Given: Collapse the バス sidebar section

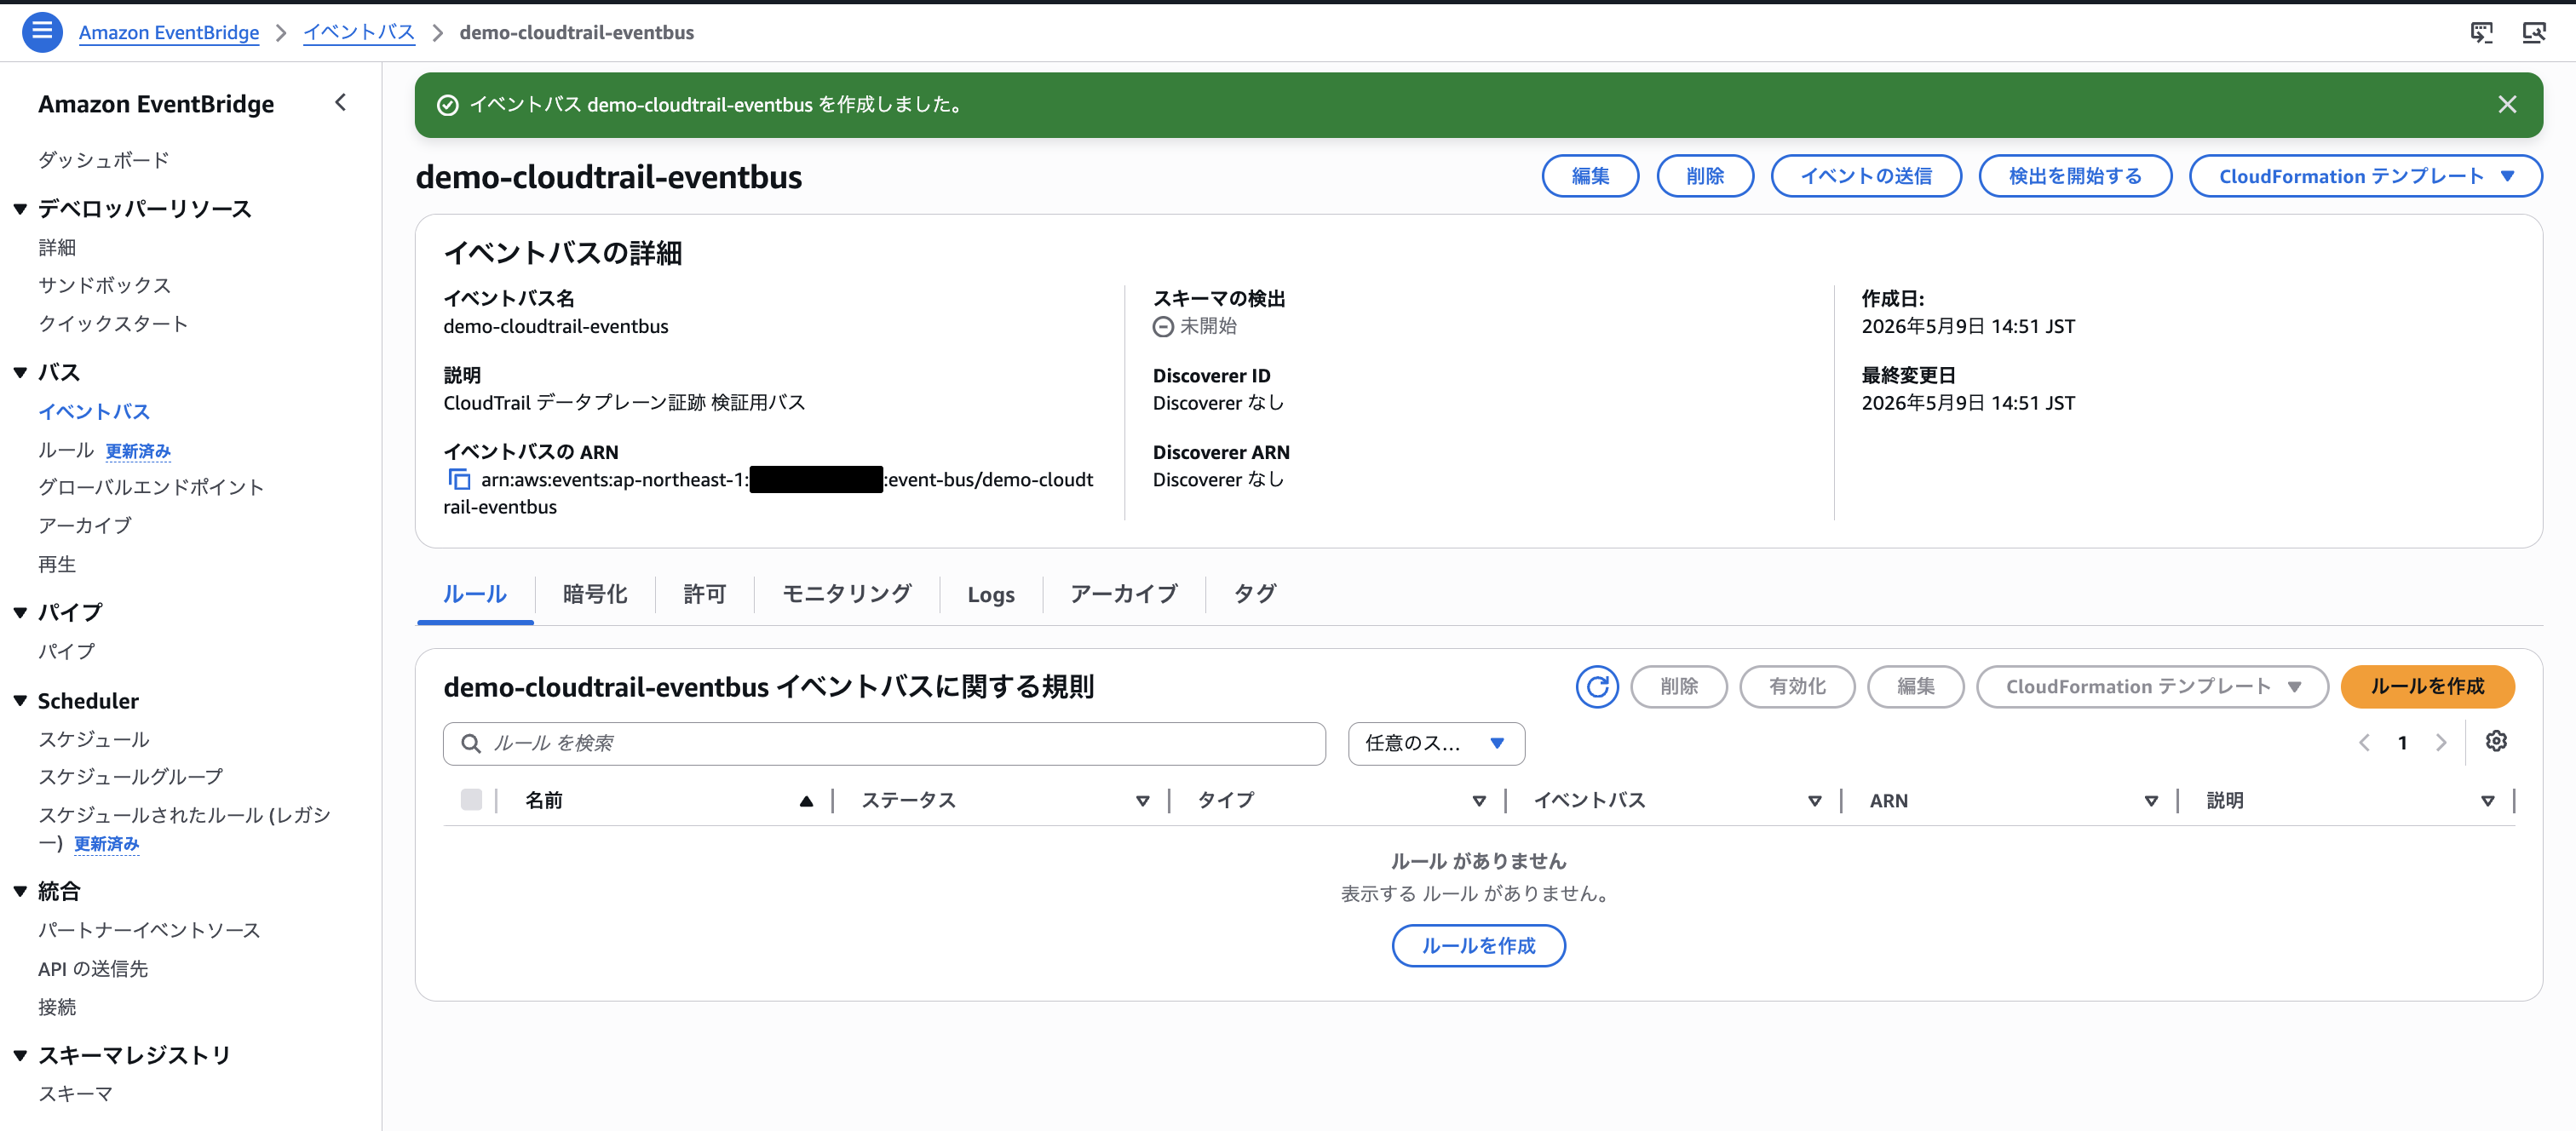Looking at the screenshot, I should [x=20, y=373].
